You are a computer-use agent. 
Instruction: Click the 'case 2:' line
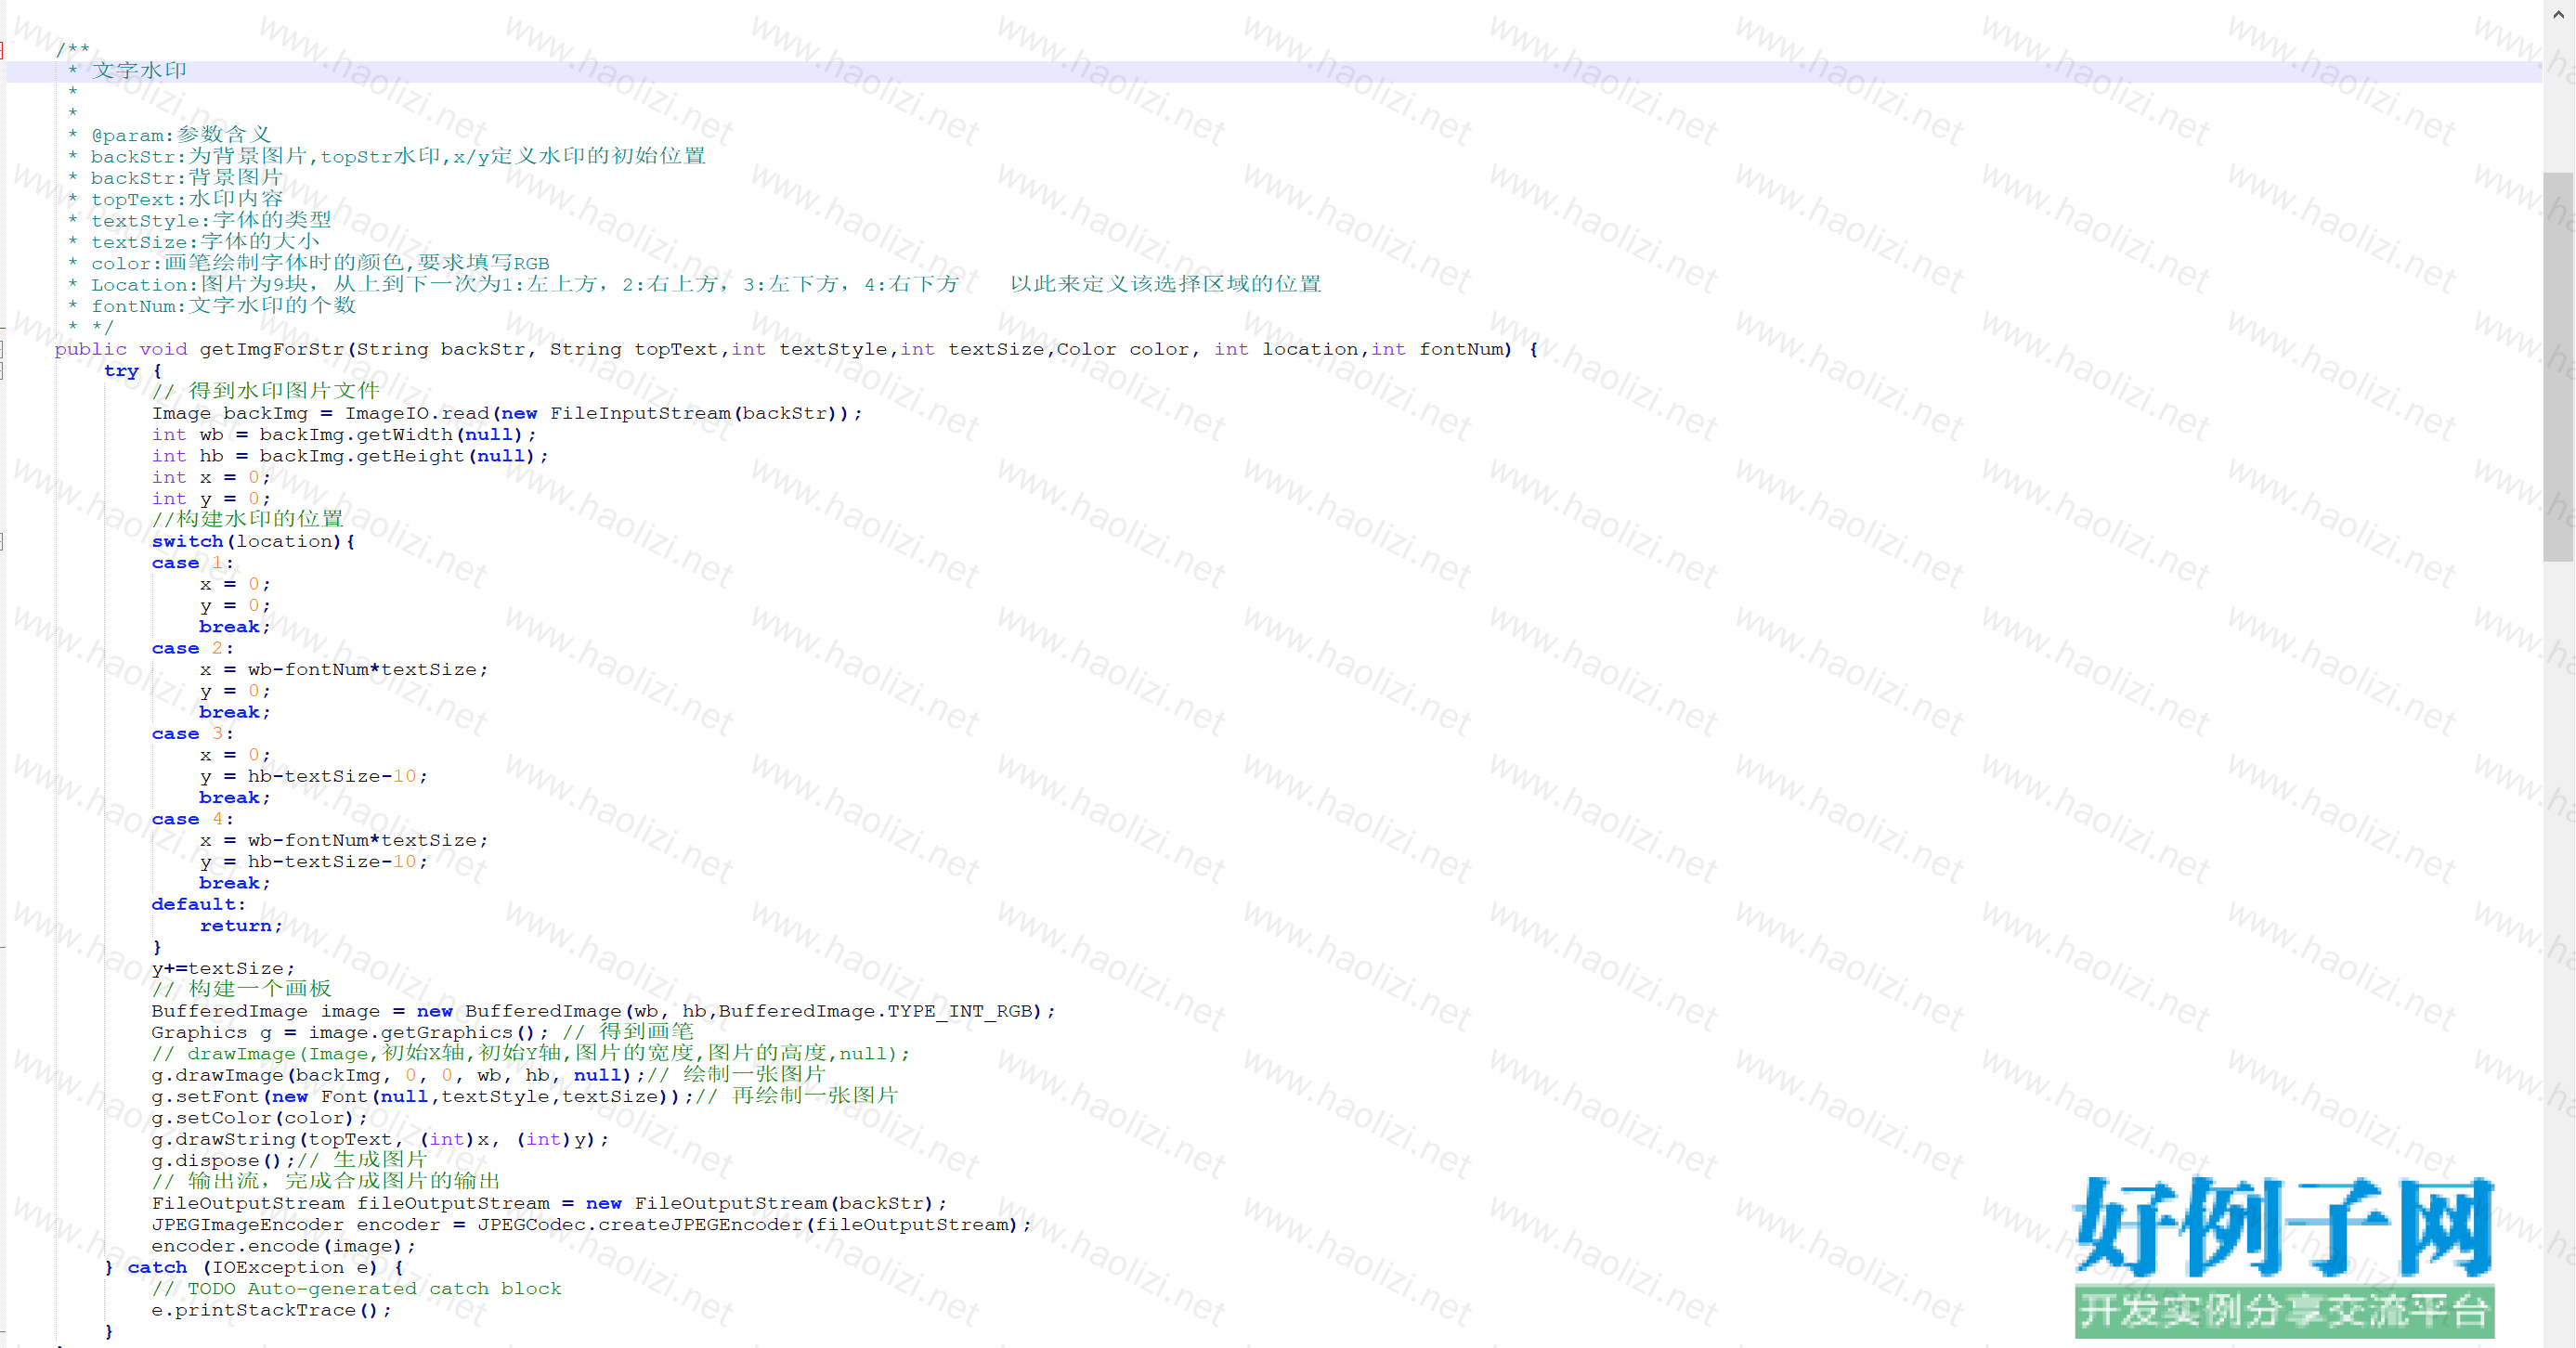coord(192,648)
